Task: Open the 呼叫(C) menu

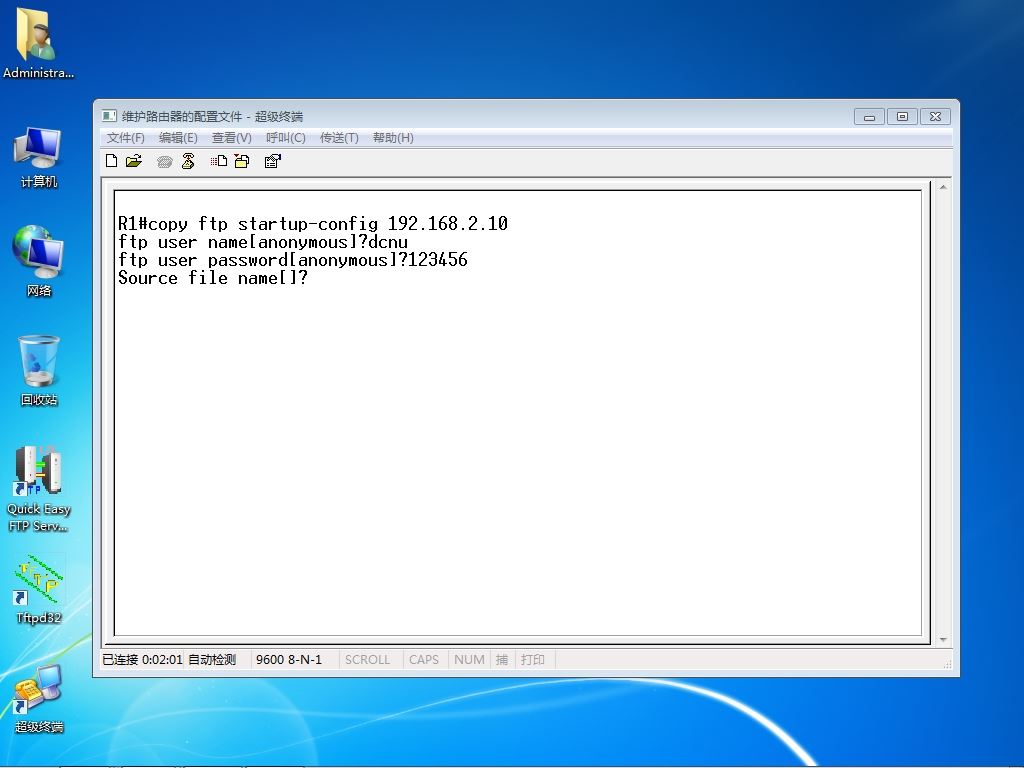Action: click(x=285, y=138)
